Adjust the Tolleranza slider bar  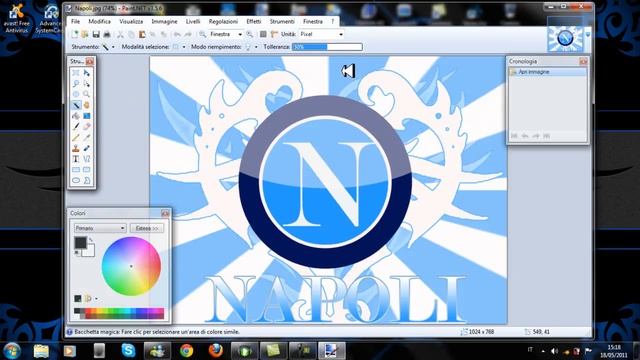pos(327,47)
